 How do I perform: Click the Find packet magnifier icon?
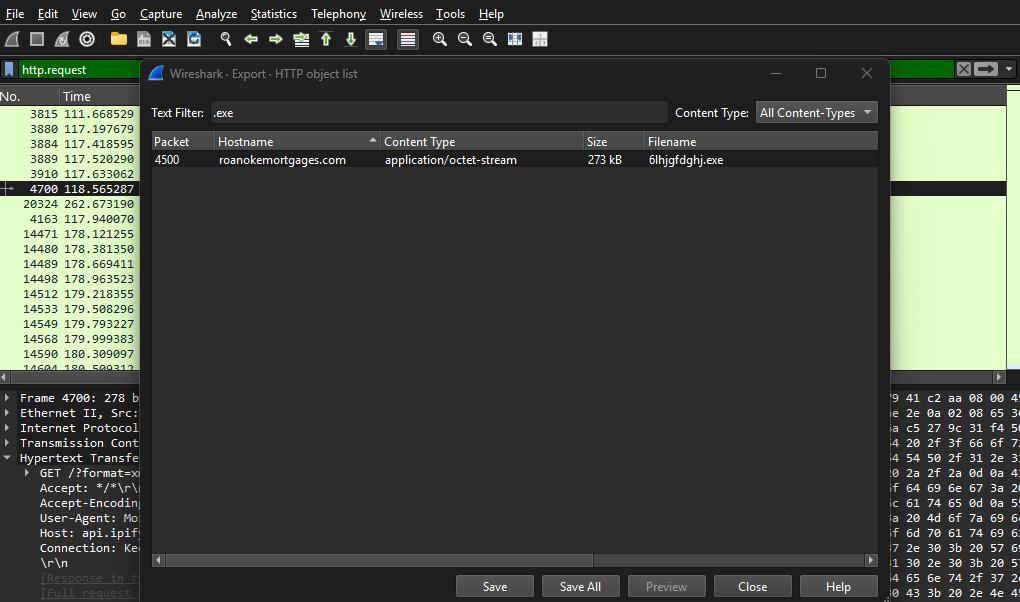226,39
